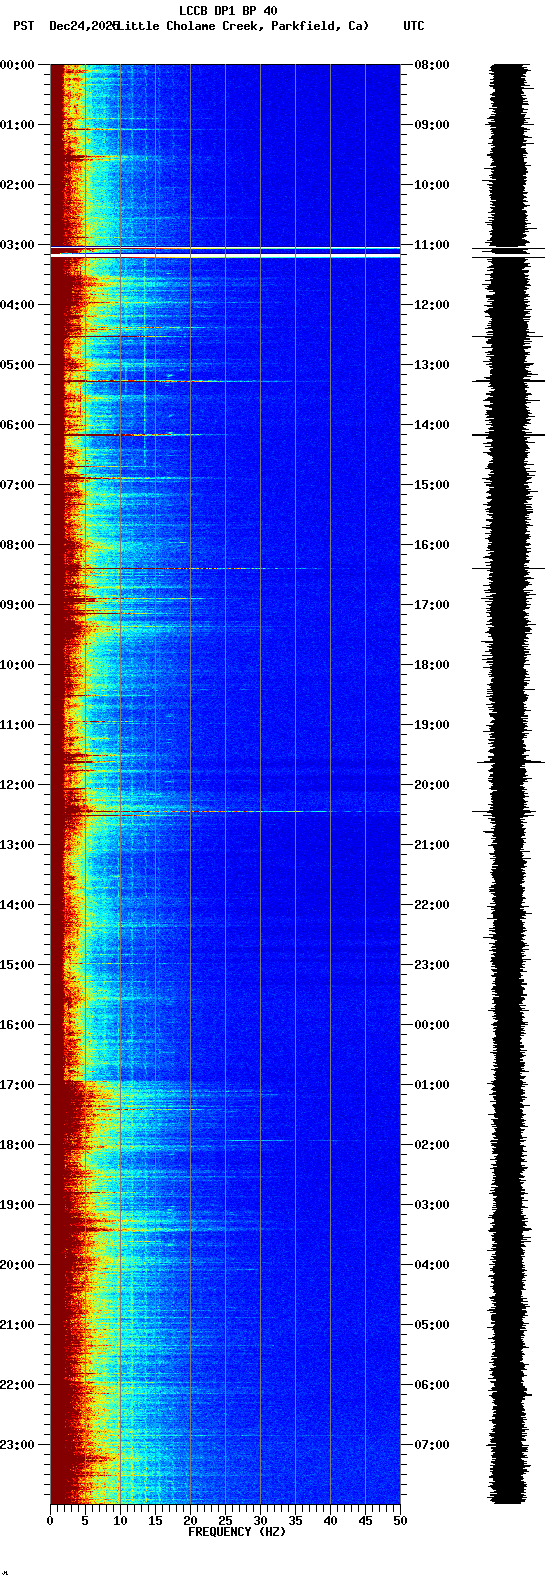
Task: Click the UTC time label '11:00'
Action: pos(433,245)
